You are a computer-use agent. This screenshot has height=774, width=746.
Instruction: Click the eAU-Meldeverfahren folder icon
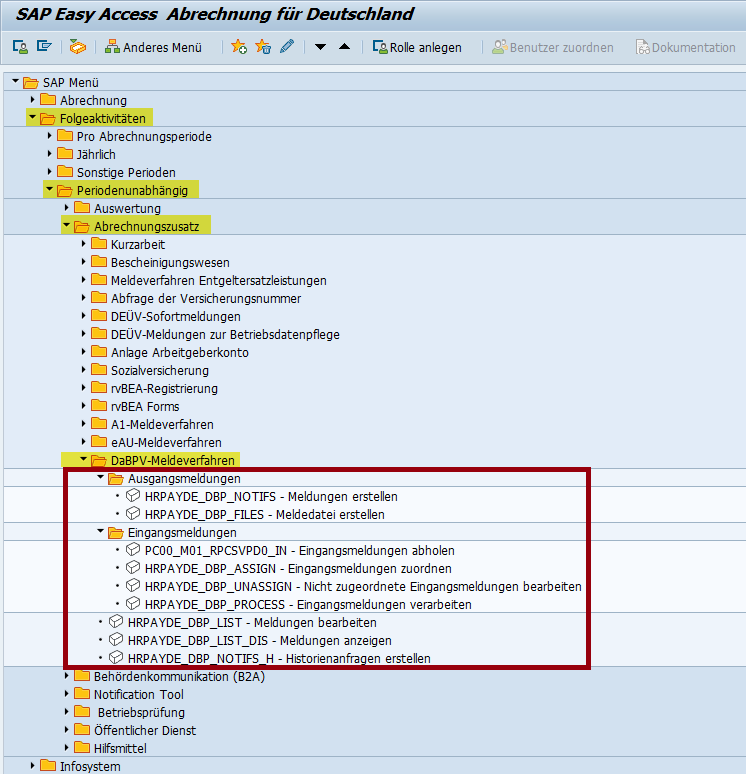click(x=99, y=441)
